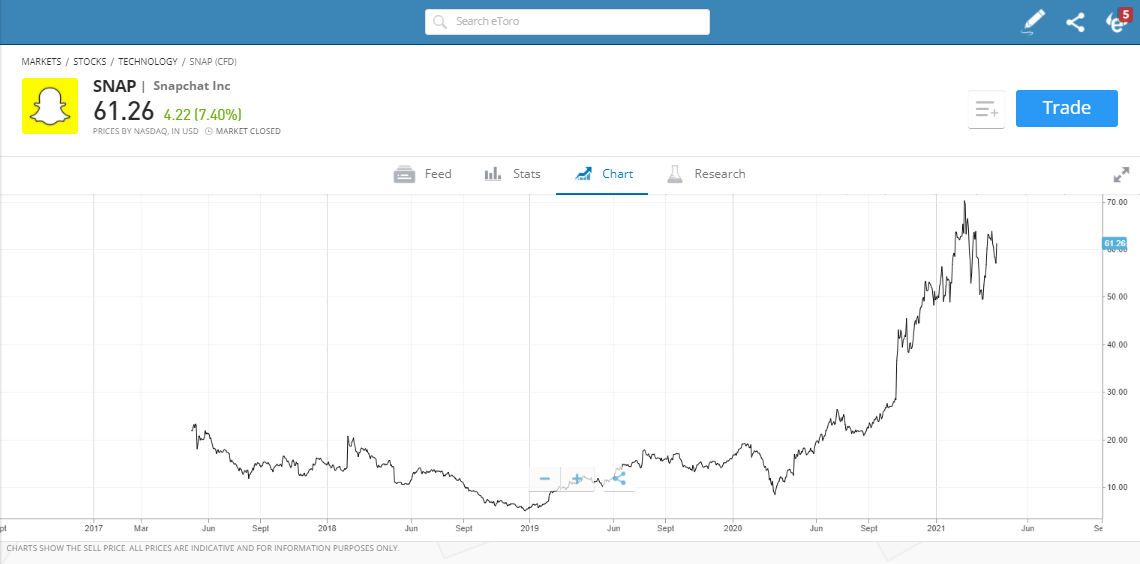Click the 2018 label on time axis
Viewport: 1140px width, 564px height.
327,529
